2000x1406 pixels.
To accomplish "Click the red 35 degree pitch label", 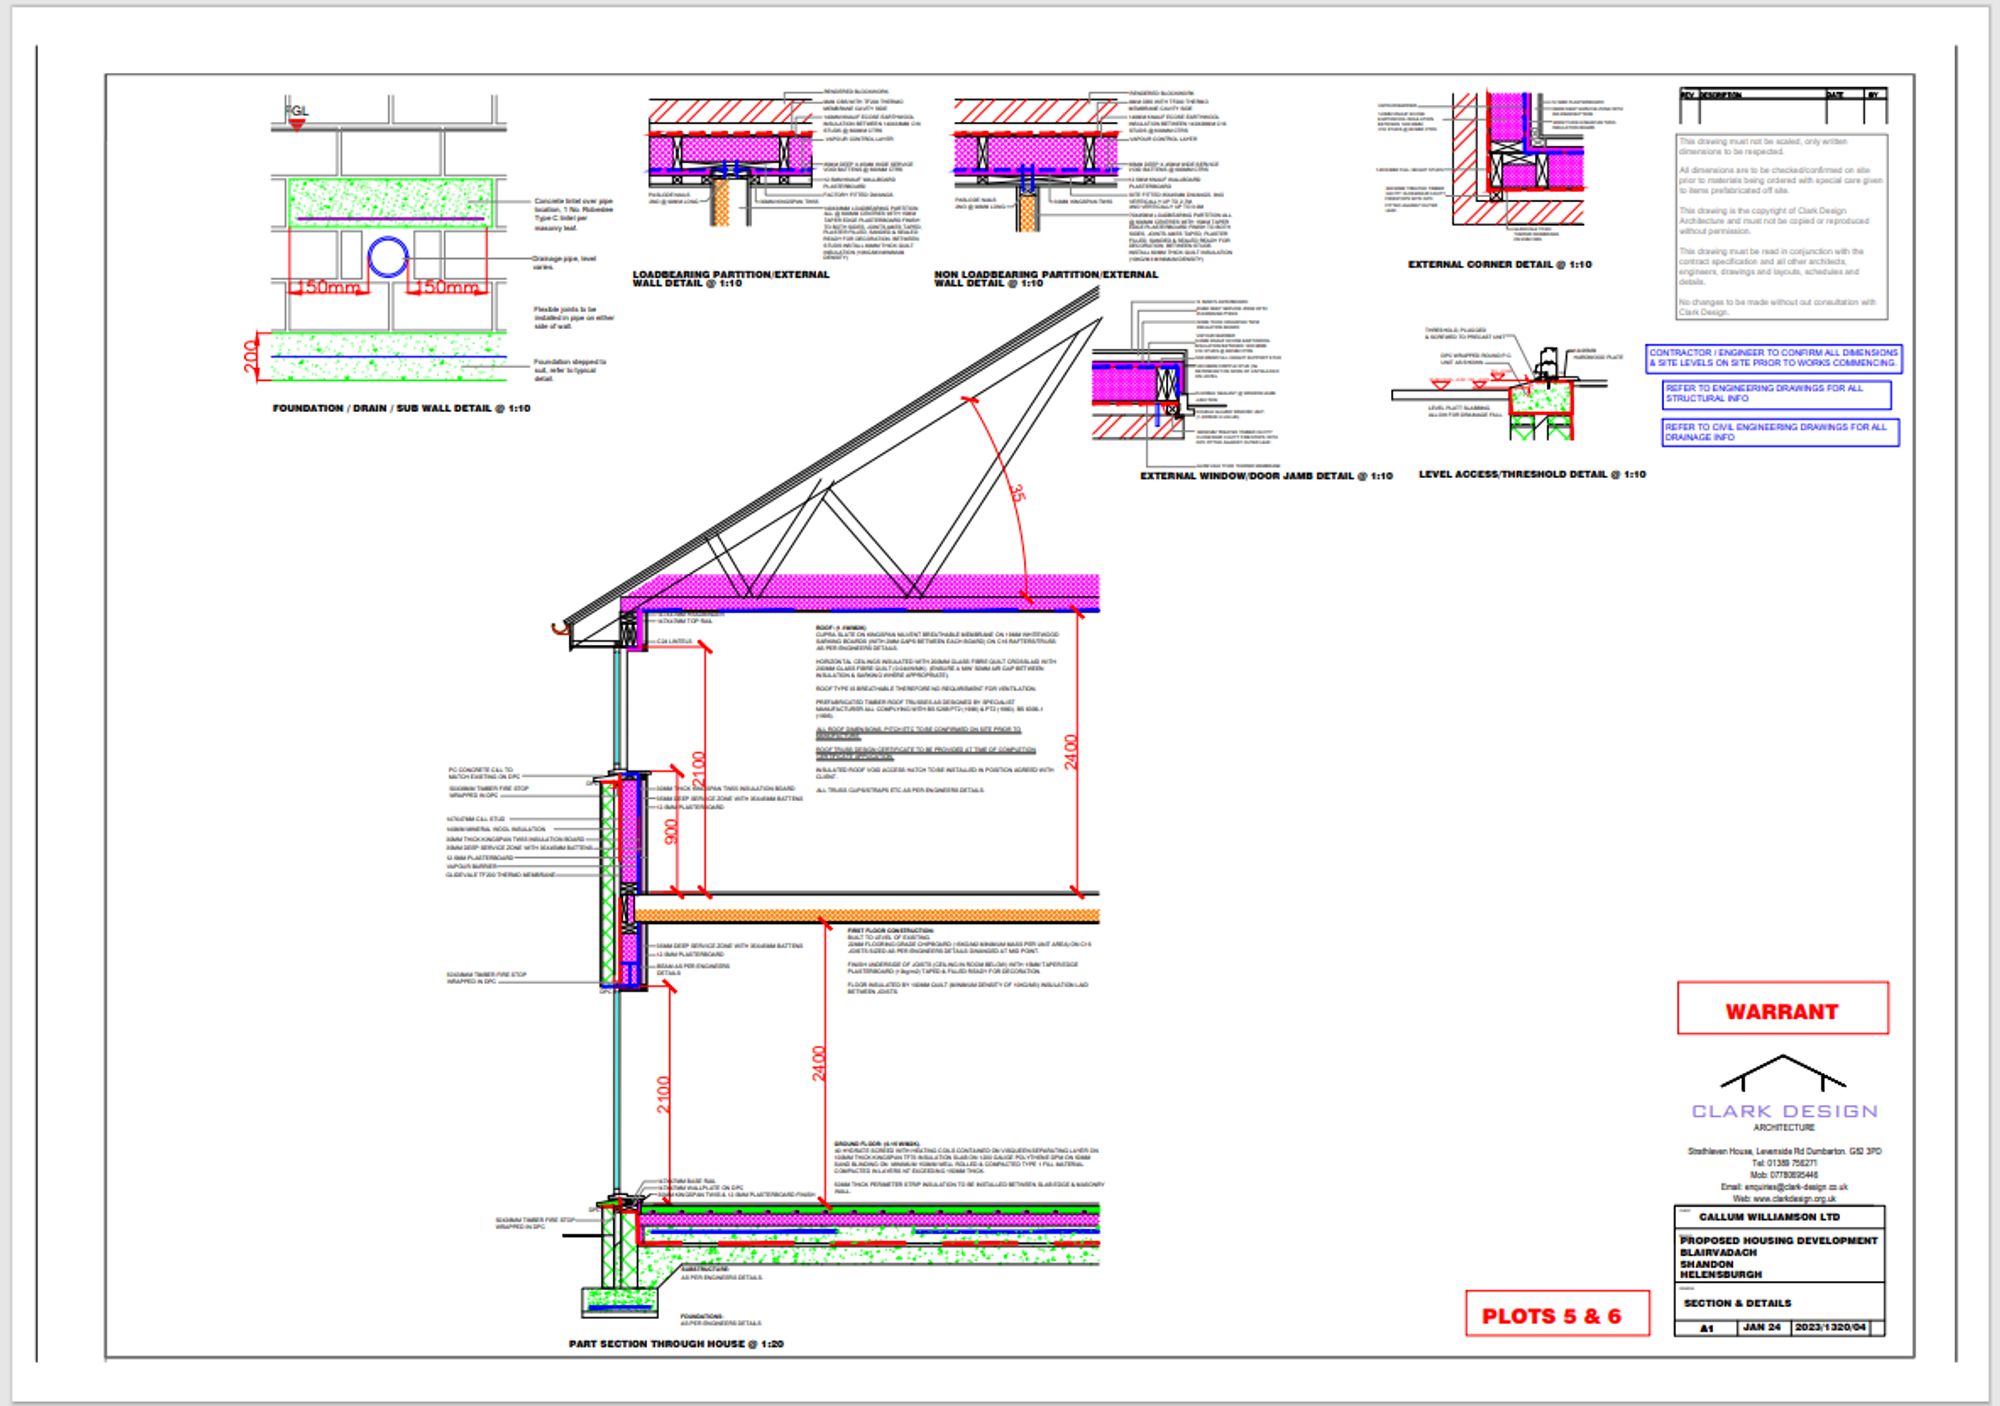I will (x=1016, y=493).
